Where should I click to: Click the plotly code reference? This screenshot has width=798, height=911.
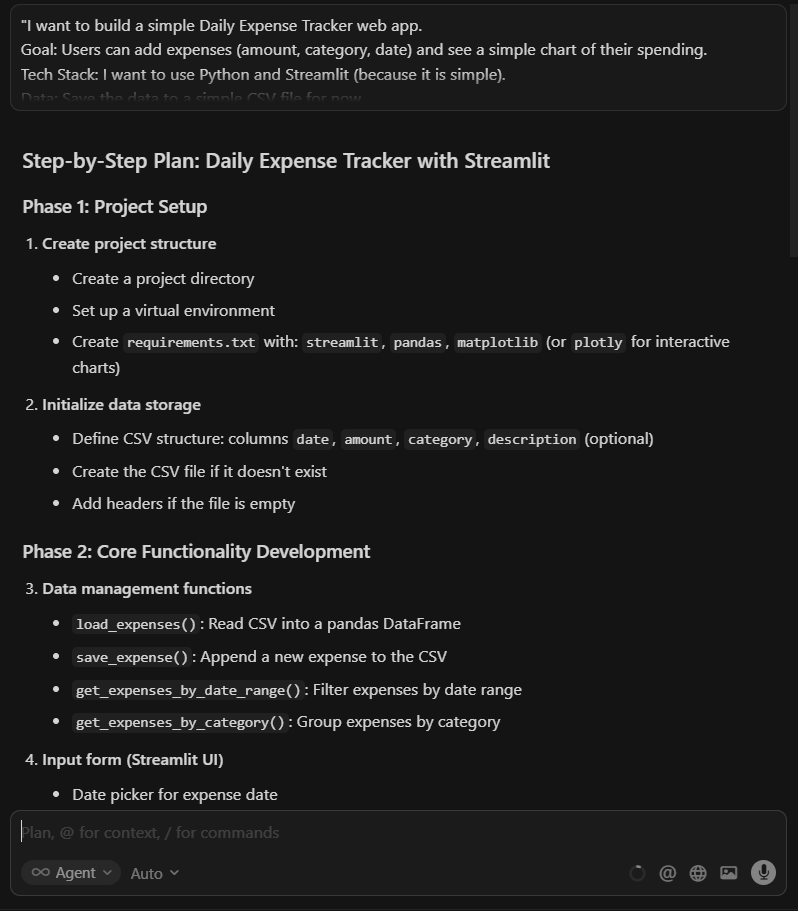[597, 342]
